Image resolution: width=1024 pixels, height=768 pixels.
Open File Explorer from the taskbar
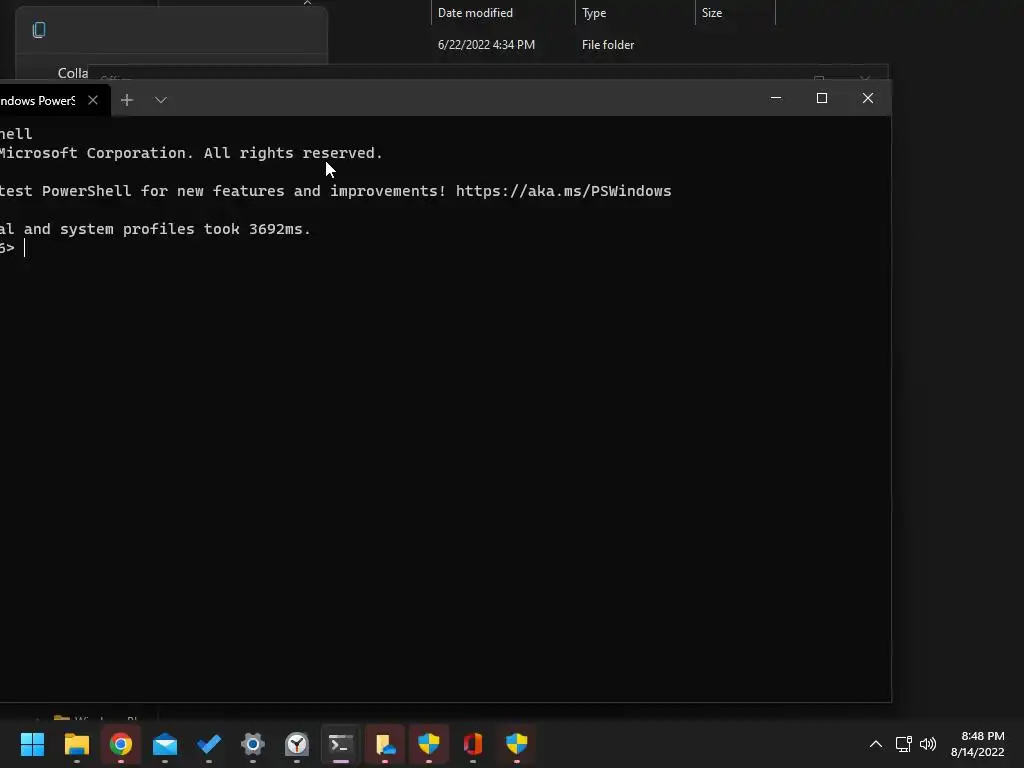click(76, 744)
